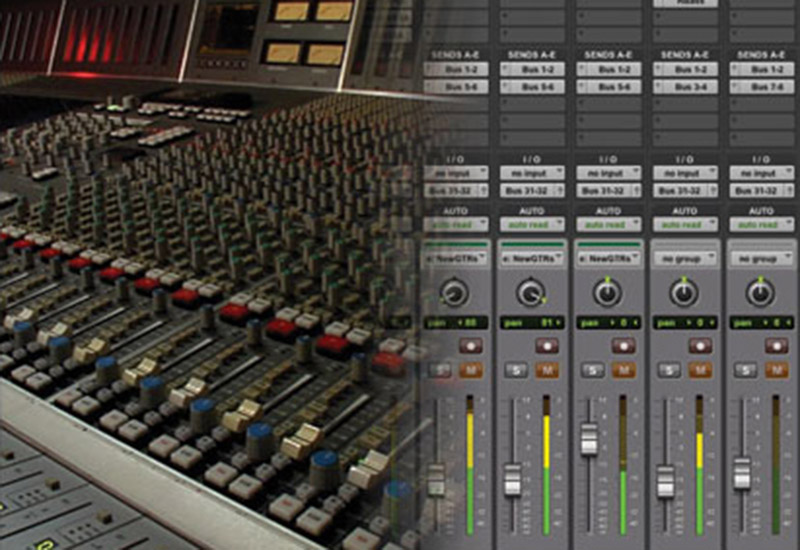The width and height of the screenshot is (800, 550).
Task: Click the volume fader on the third strip
Action: click(x=589, y=439)
